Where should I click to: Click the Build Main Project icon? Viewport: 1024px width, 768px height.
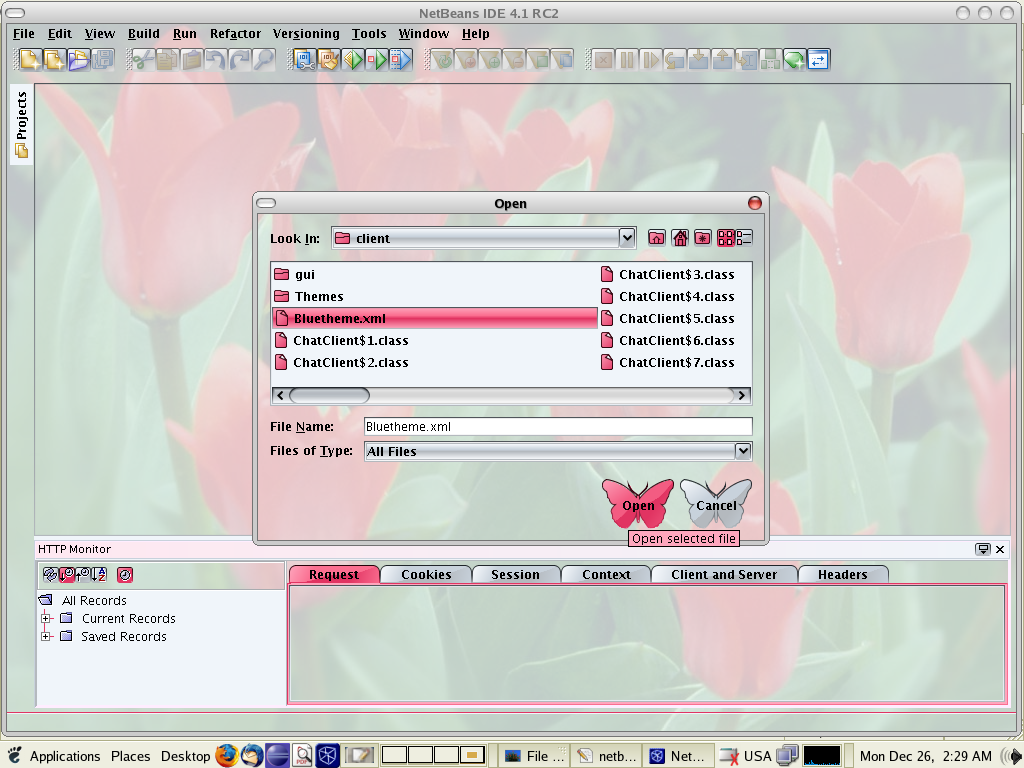pos(305,60)
